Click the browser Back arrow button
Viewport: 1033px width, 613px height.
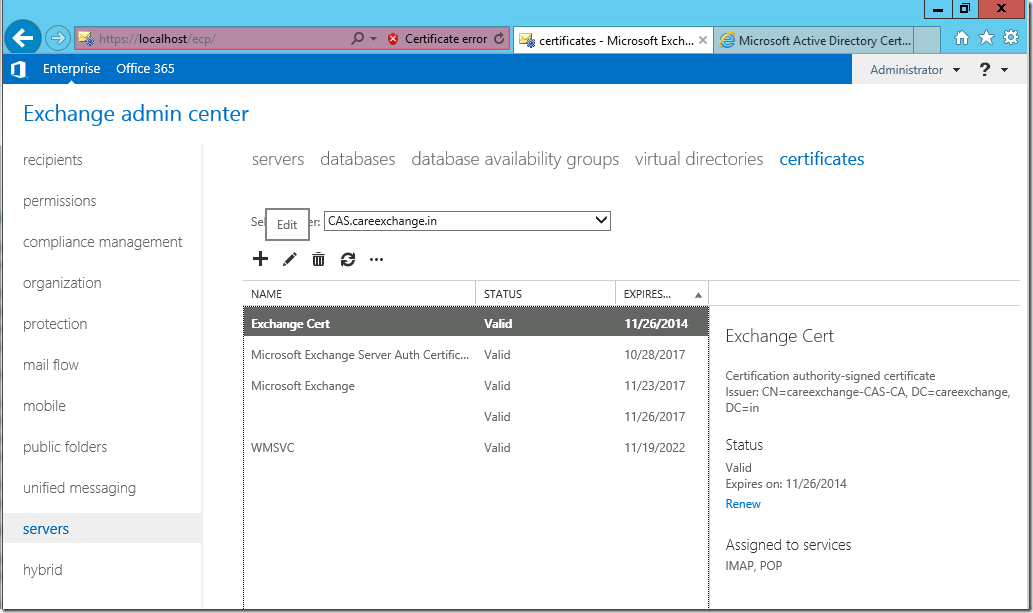pos(23,38)
